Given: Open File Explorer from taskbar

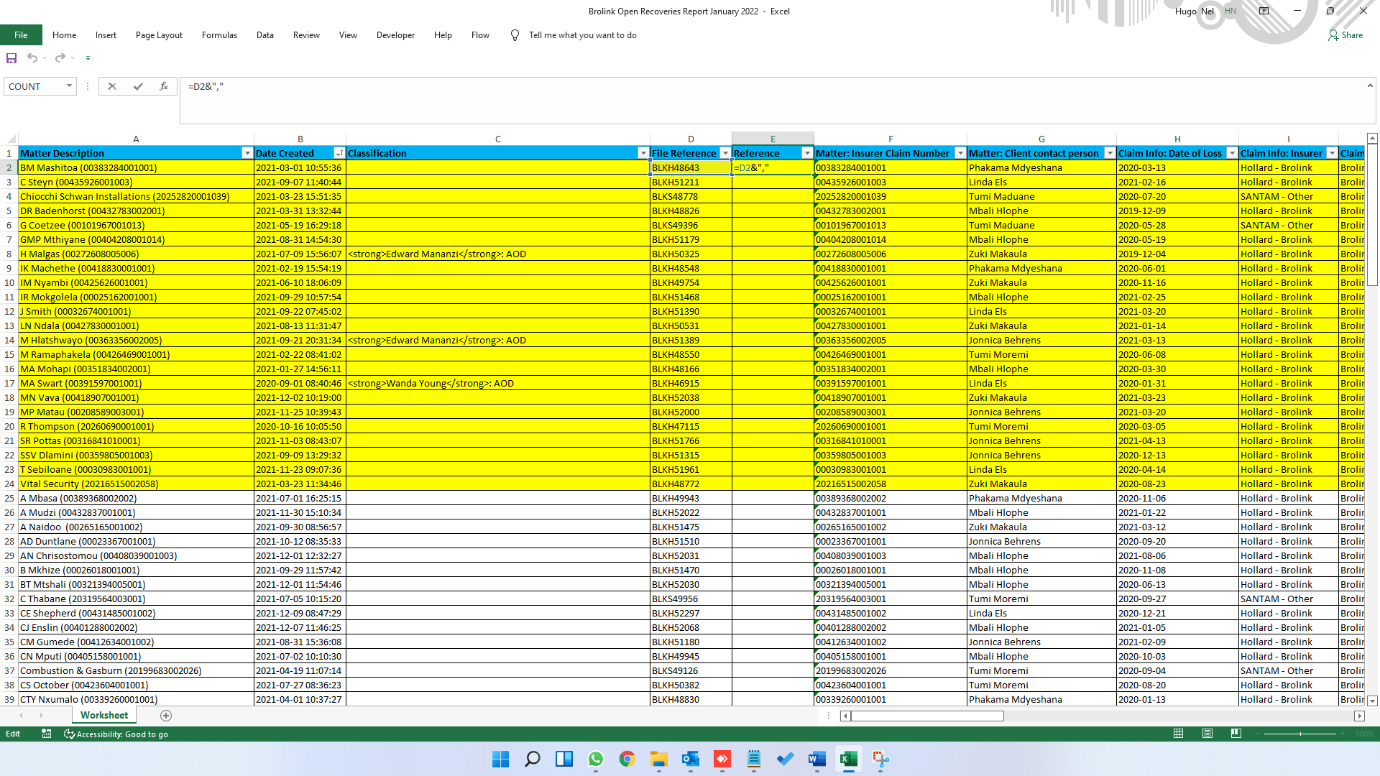Looking at the screenshot, I should point(659,759).
